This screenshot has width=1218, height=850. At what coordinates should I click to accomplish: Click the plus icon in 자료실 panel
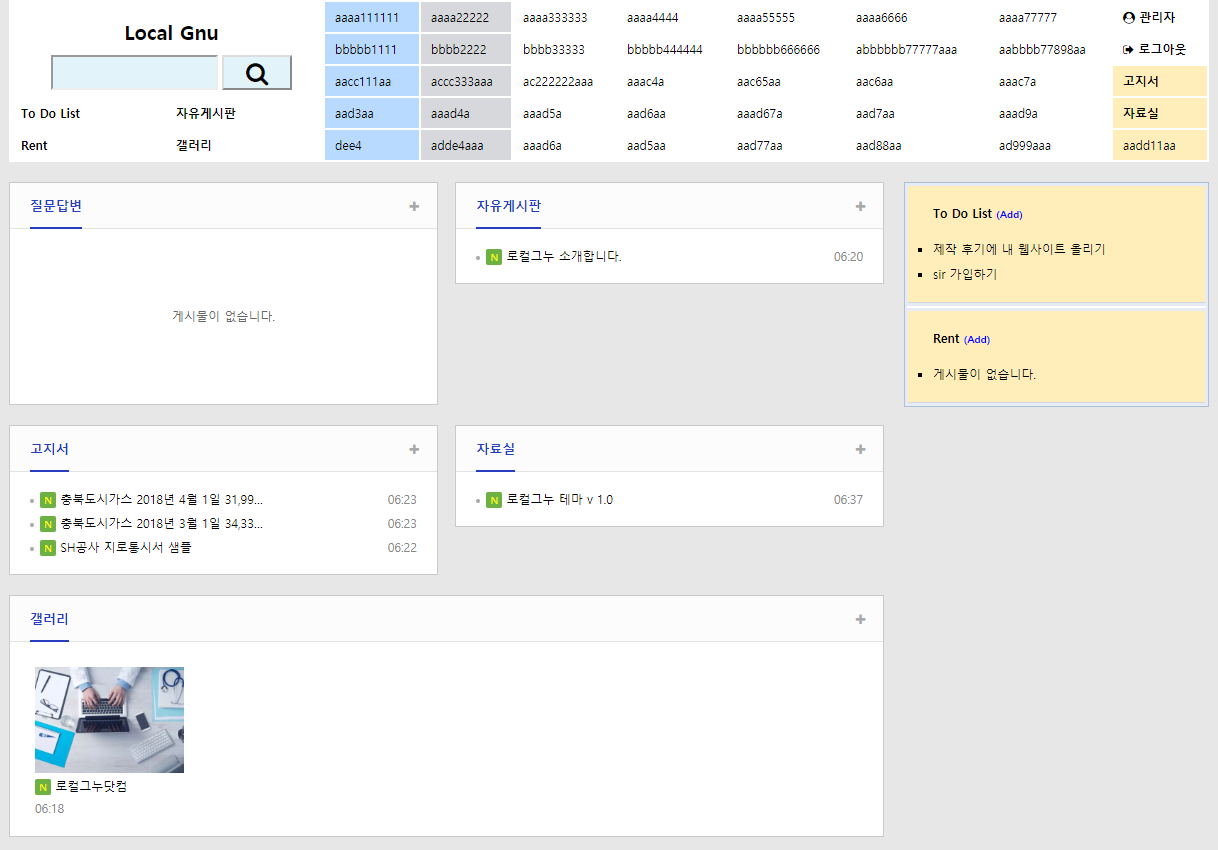pyautogui.click(x=860, y=450)
